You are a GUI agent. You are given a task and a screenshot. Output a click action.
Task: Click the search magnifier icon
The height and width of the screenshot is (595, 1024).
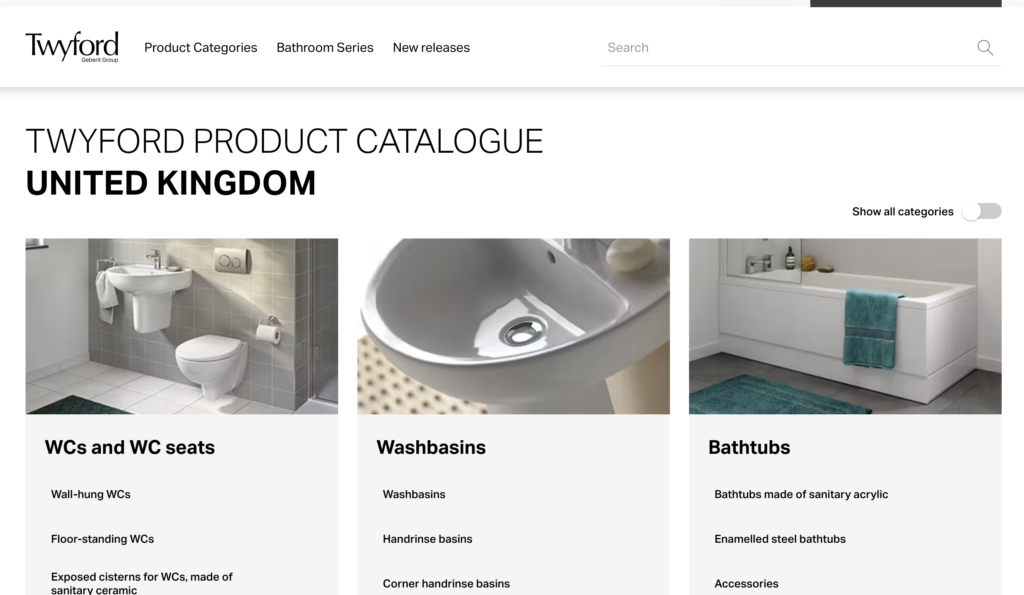(x=985, y=47)
